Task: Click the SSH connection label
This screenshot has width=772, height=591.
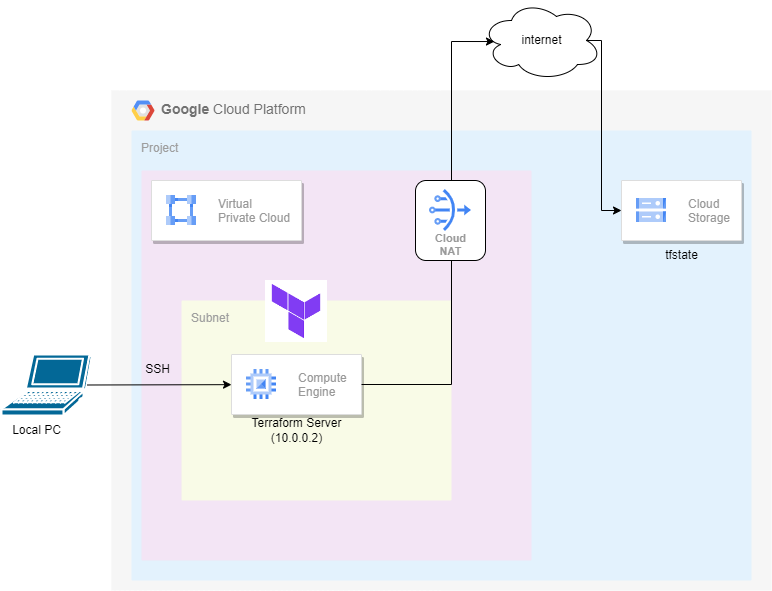Action: (x=158, y=368)
